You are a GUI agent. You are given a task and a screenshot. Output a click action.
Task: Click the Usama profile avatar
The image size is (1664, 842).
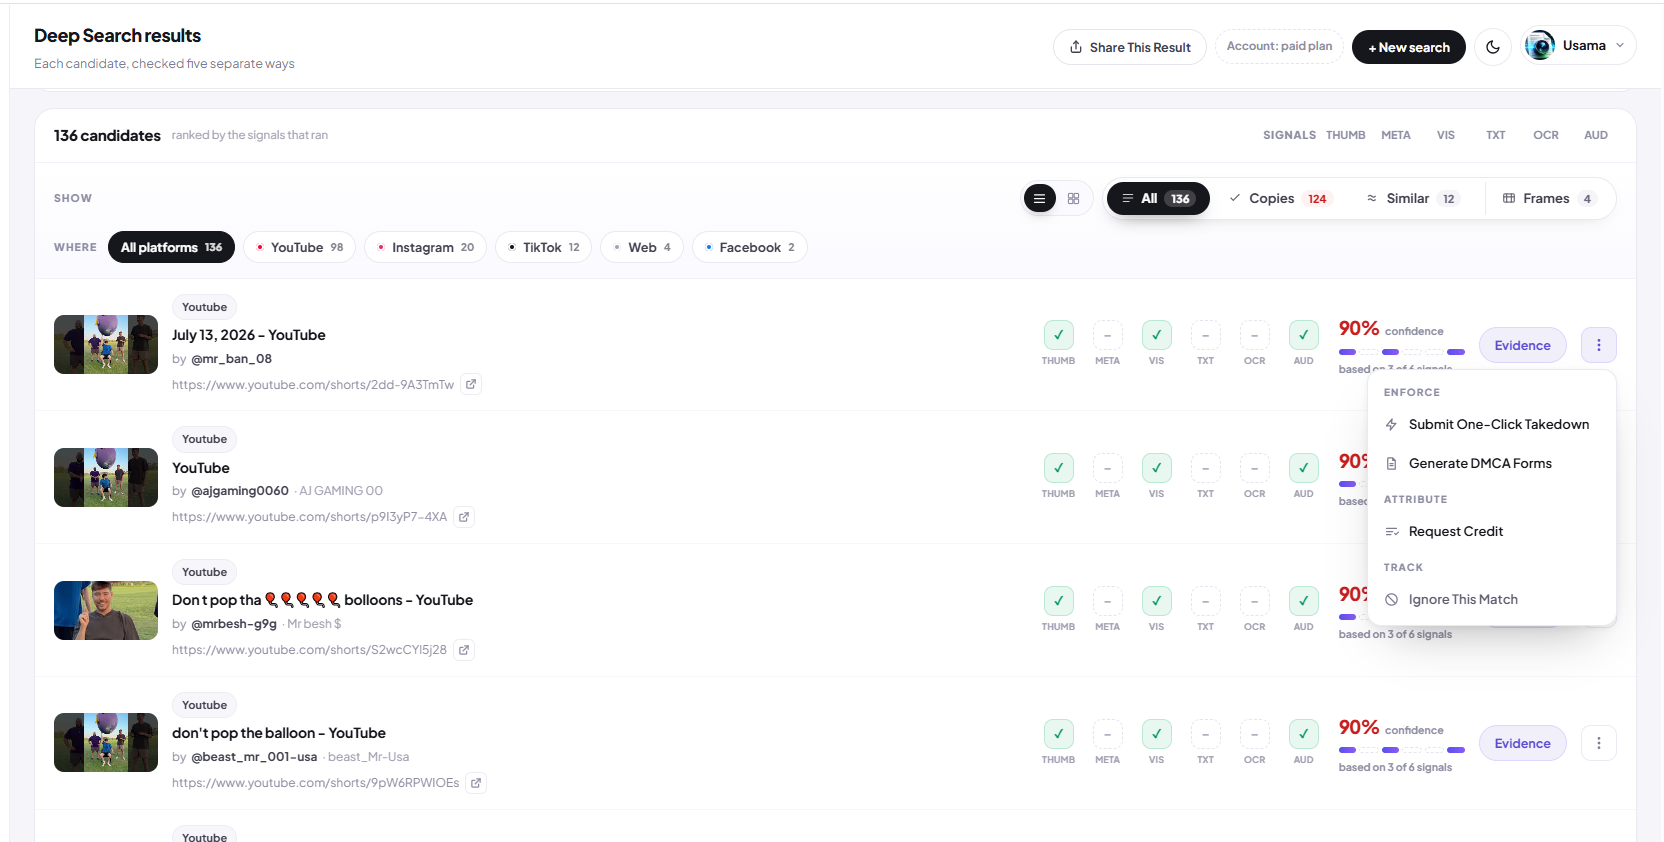(1540, 46)
